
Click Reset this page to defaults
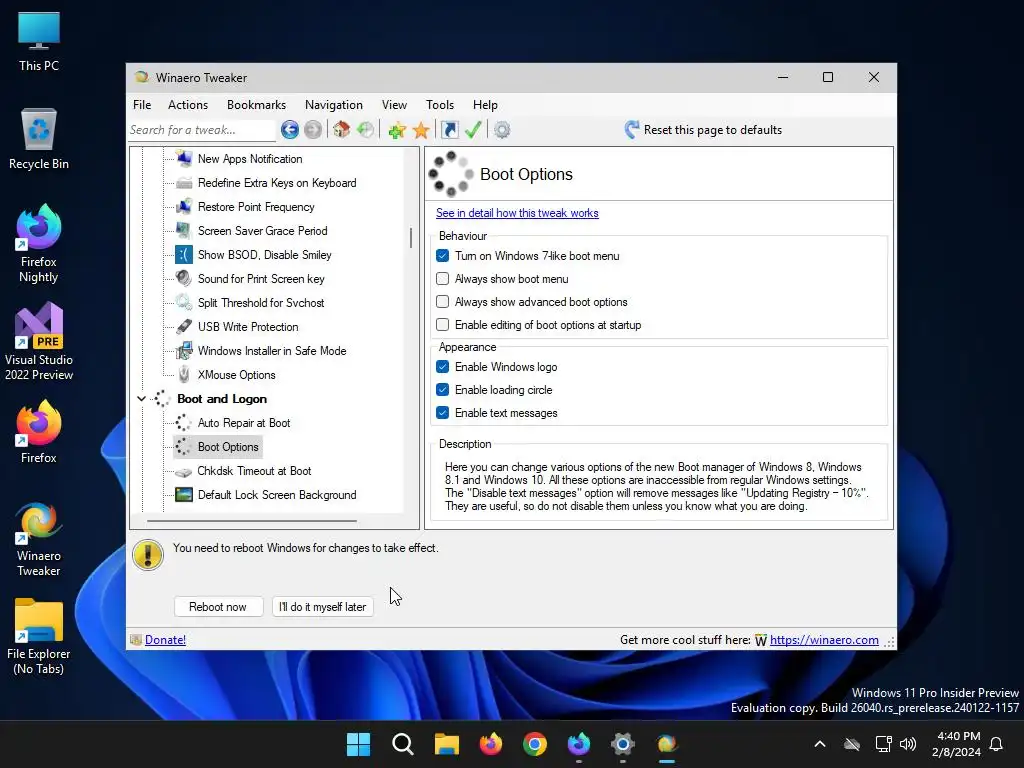[x=703, y=130]
